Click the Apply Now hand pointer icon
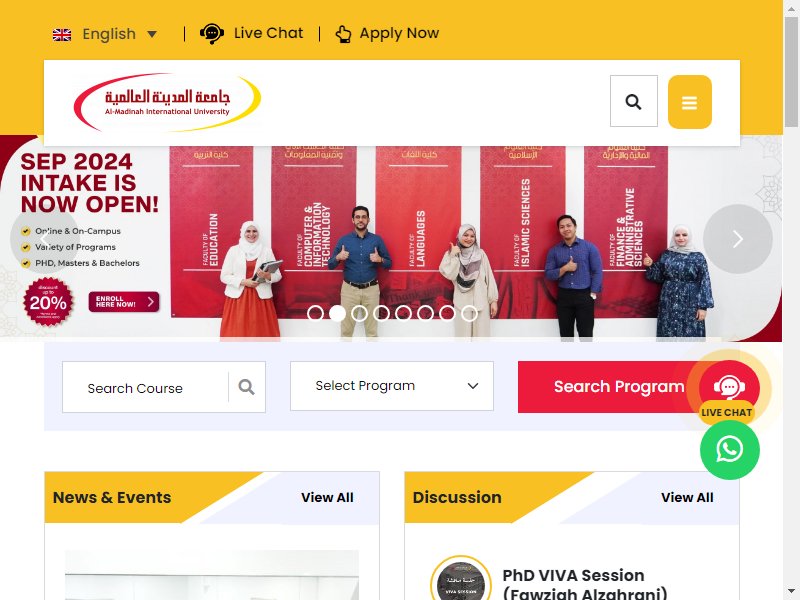The width and height of the screenshot is (800, 600). (x=343, y=34)
